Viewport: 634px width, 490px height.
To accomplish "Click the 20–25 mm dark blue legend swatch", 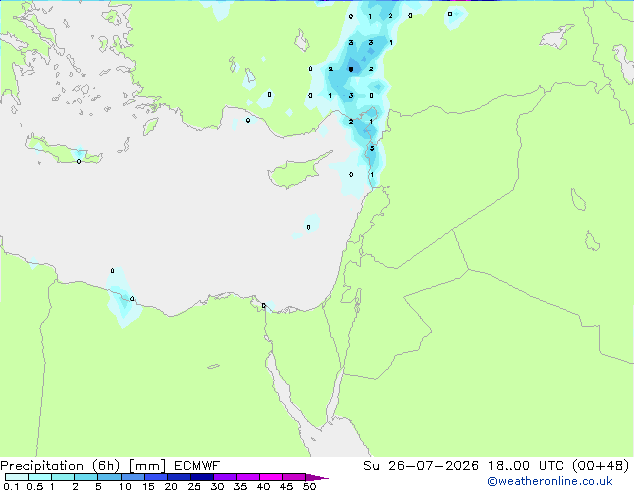I will coord(179,477).
